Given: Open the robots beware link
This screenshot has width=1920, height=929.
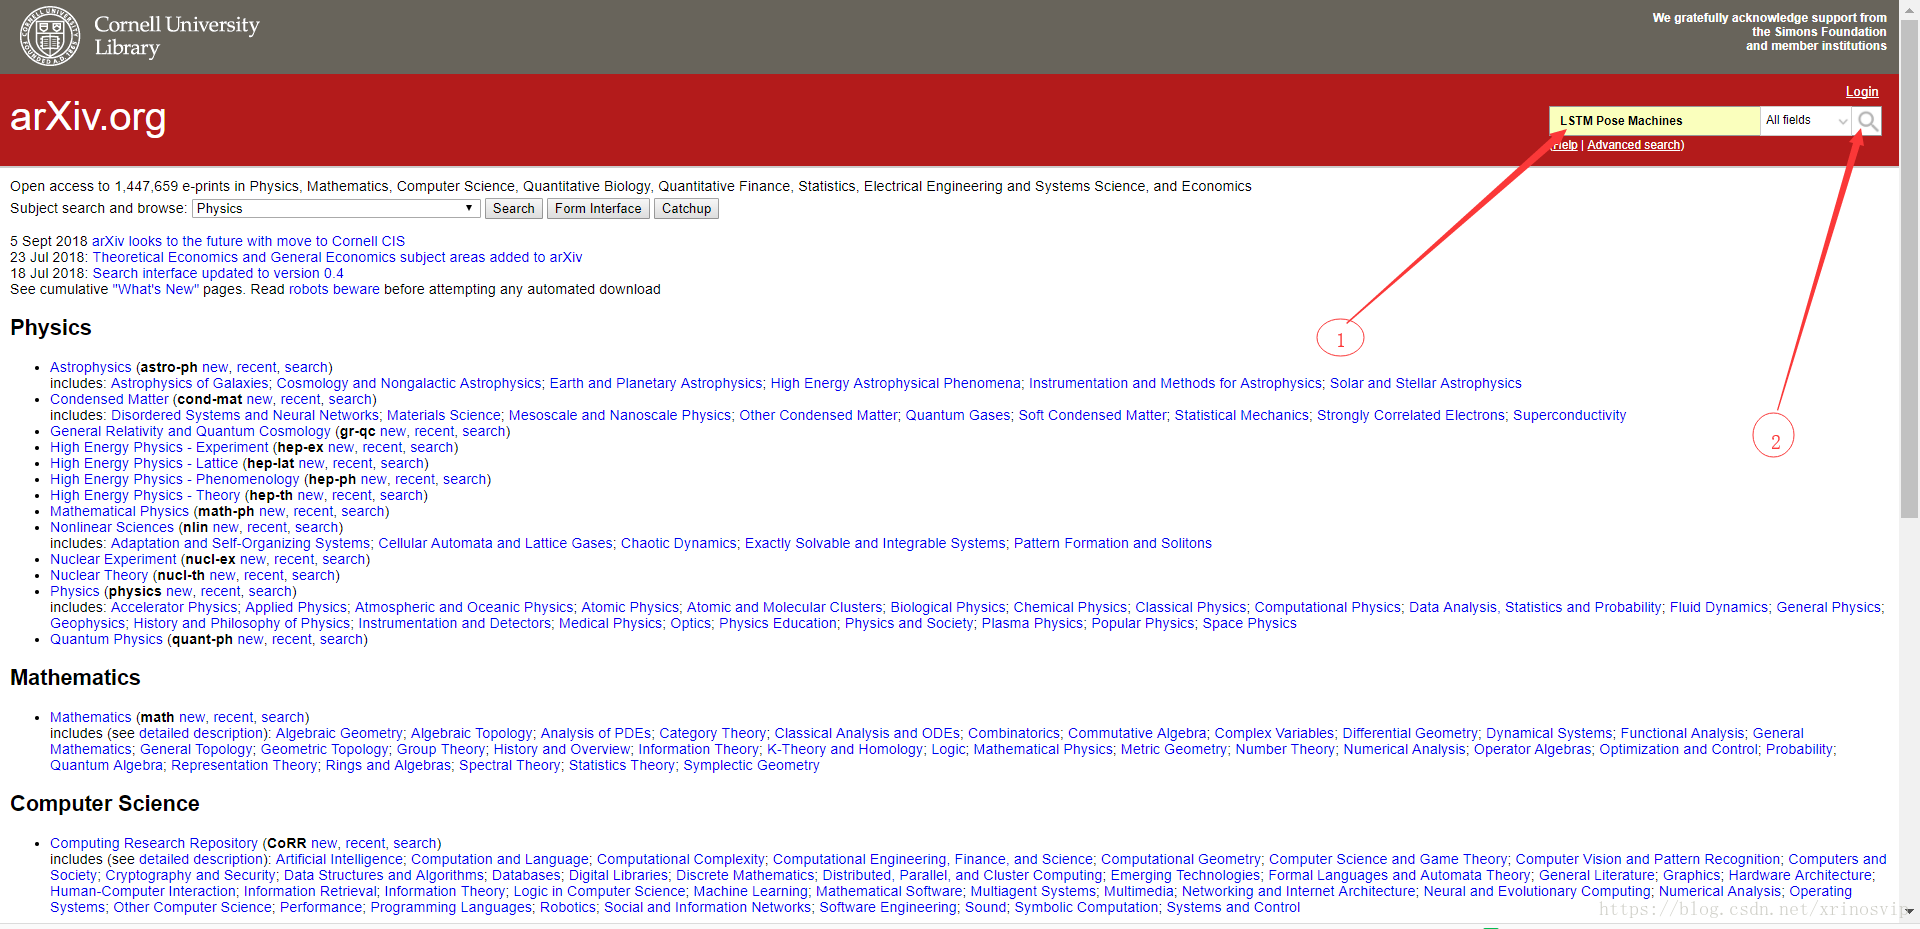Looking at the screenshot, I should (334, 289).
